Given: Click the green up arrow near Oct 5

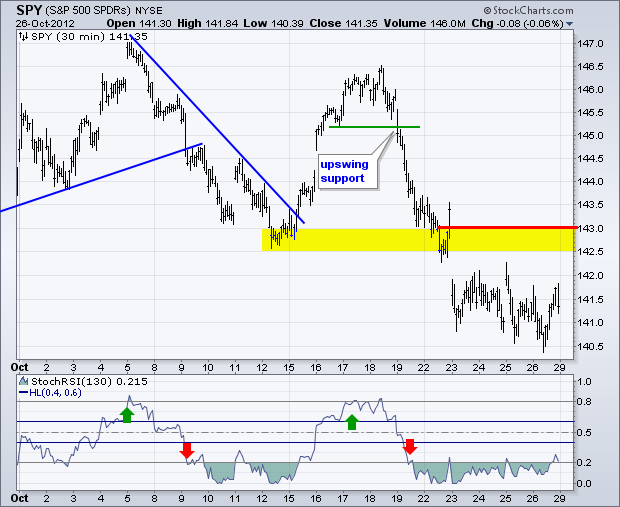Looking at the screenshot, I should (x=127, y=415).
